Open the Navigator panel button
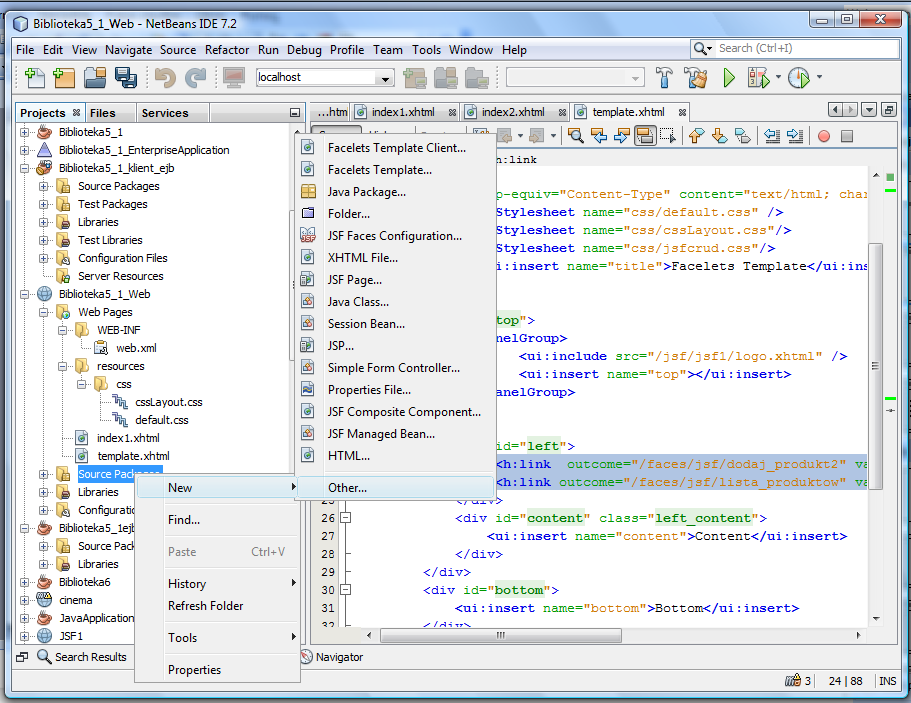911x703 pixels. coord(333,657)
